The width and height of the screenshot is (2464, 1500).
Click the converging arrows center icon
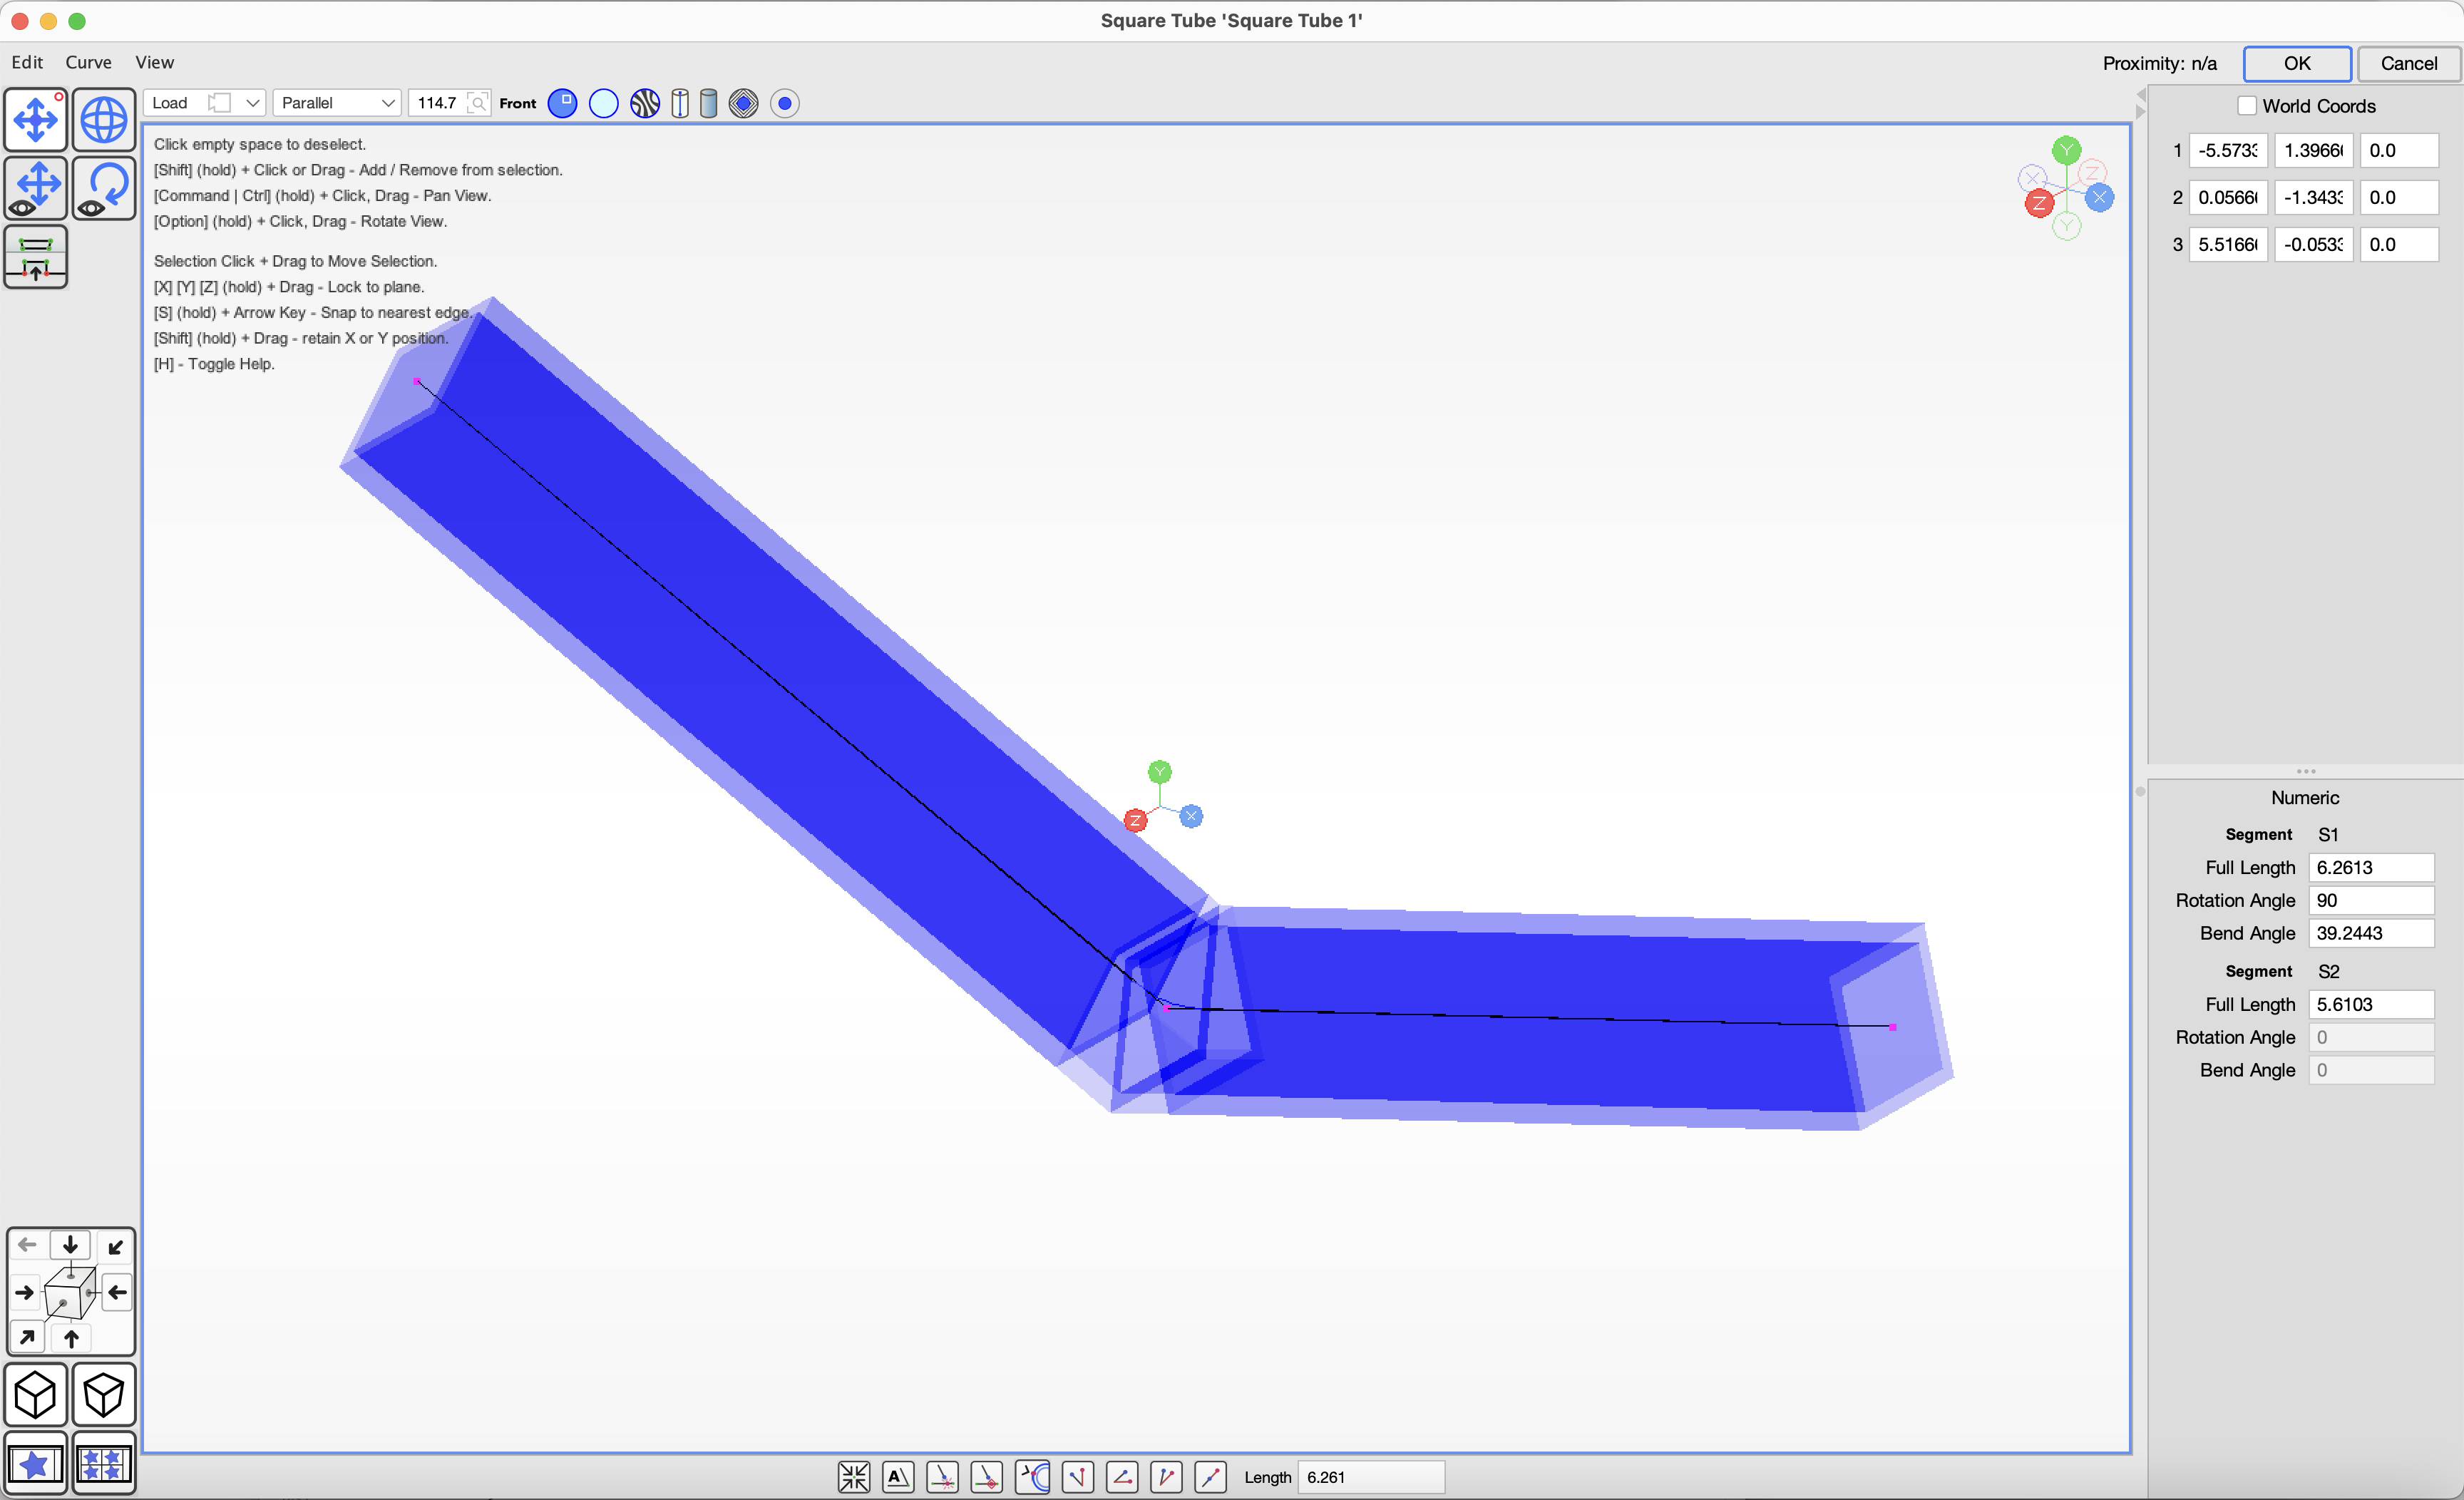[853, 1477]
